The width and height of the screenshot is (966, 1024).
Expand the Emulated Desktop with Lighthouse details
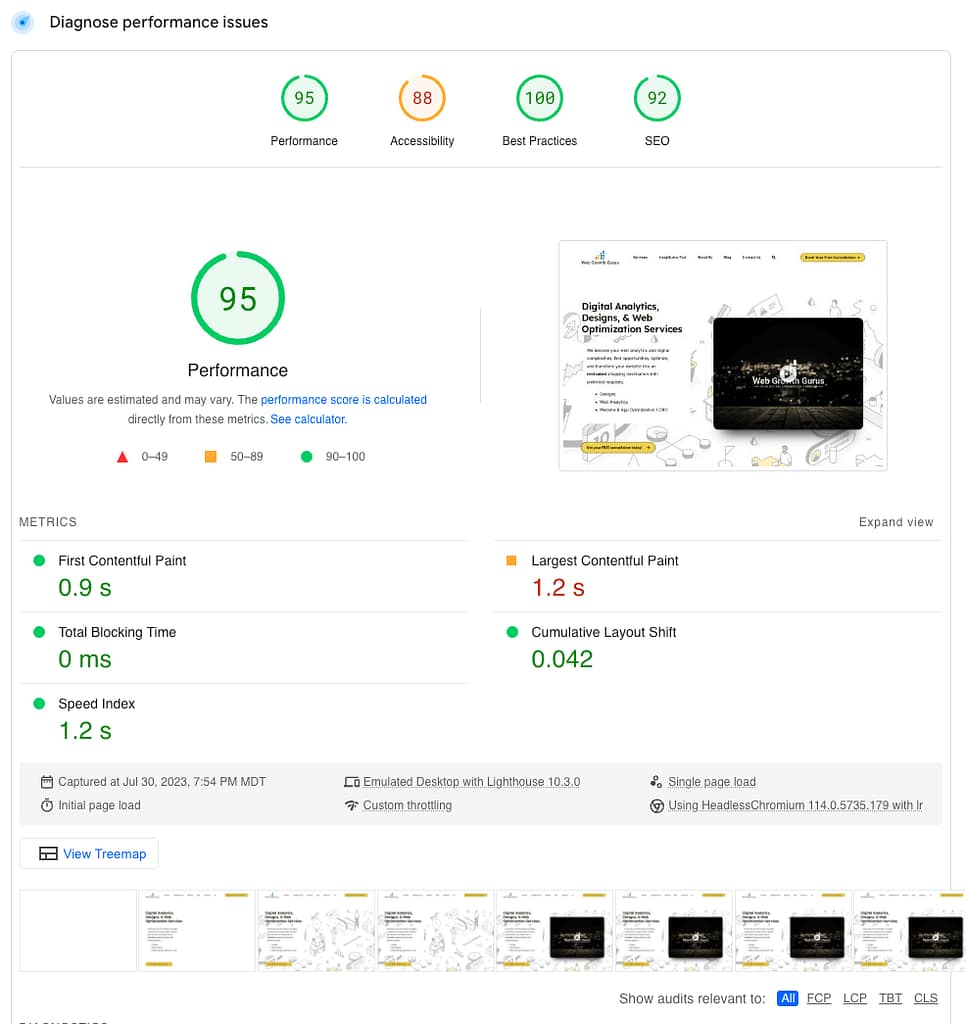(x=469, y=781)
